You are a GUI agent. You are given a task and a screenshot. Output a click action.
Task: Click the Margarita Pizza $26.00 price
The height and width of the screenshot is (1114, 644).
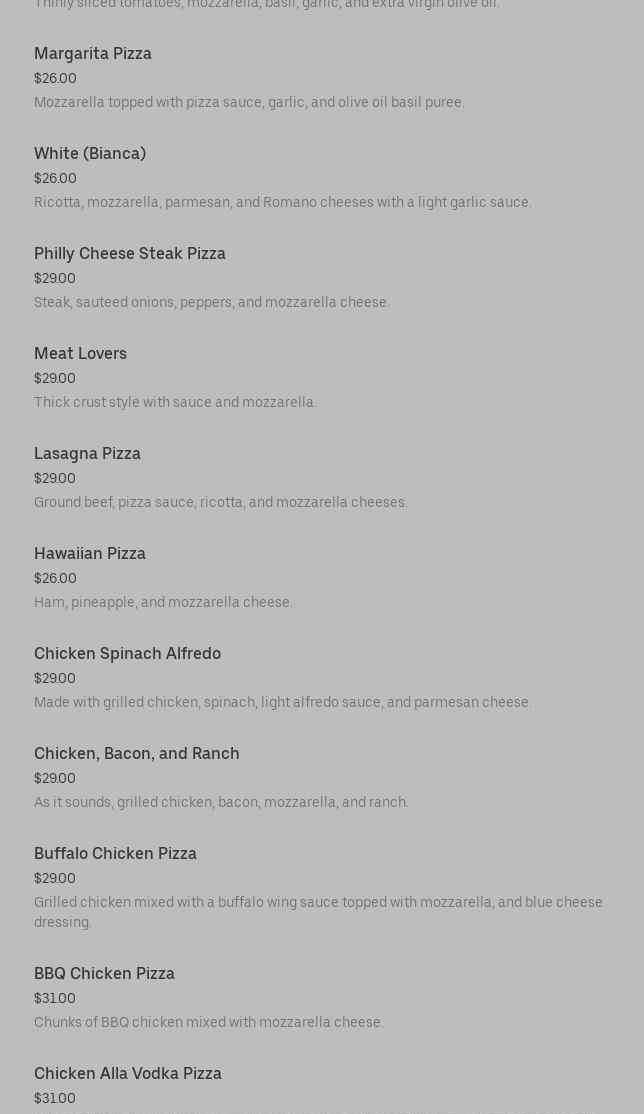pyautogui.click(x=55, y=79)
